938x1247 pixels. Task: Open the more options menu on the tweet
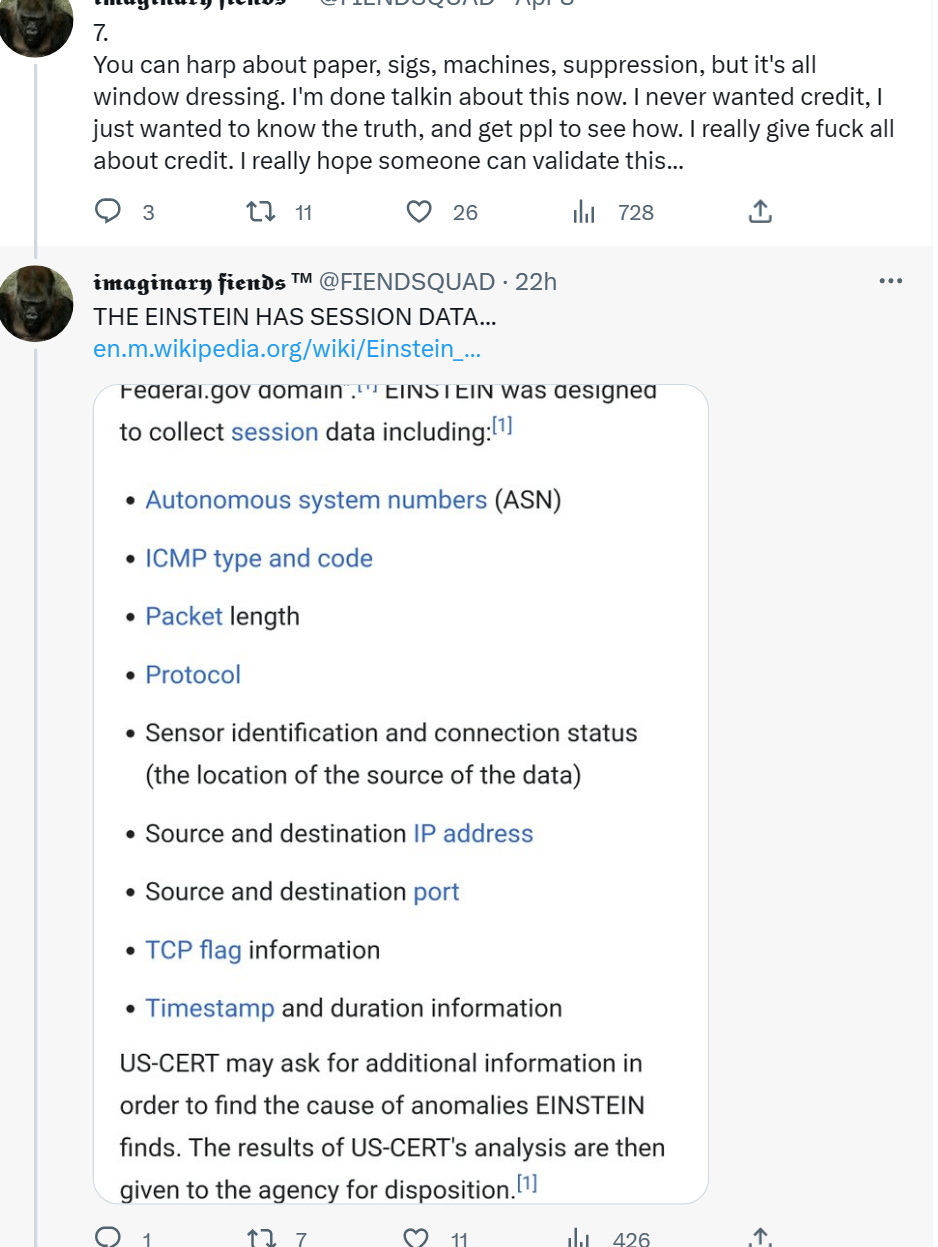(x=889, y=280)
